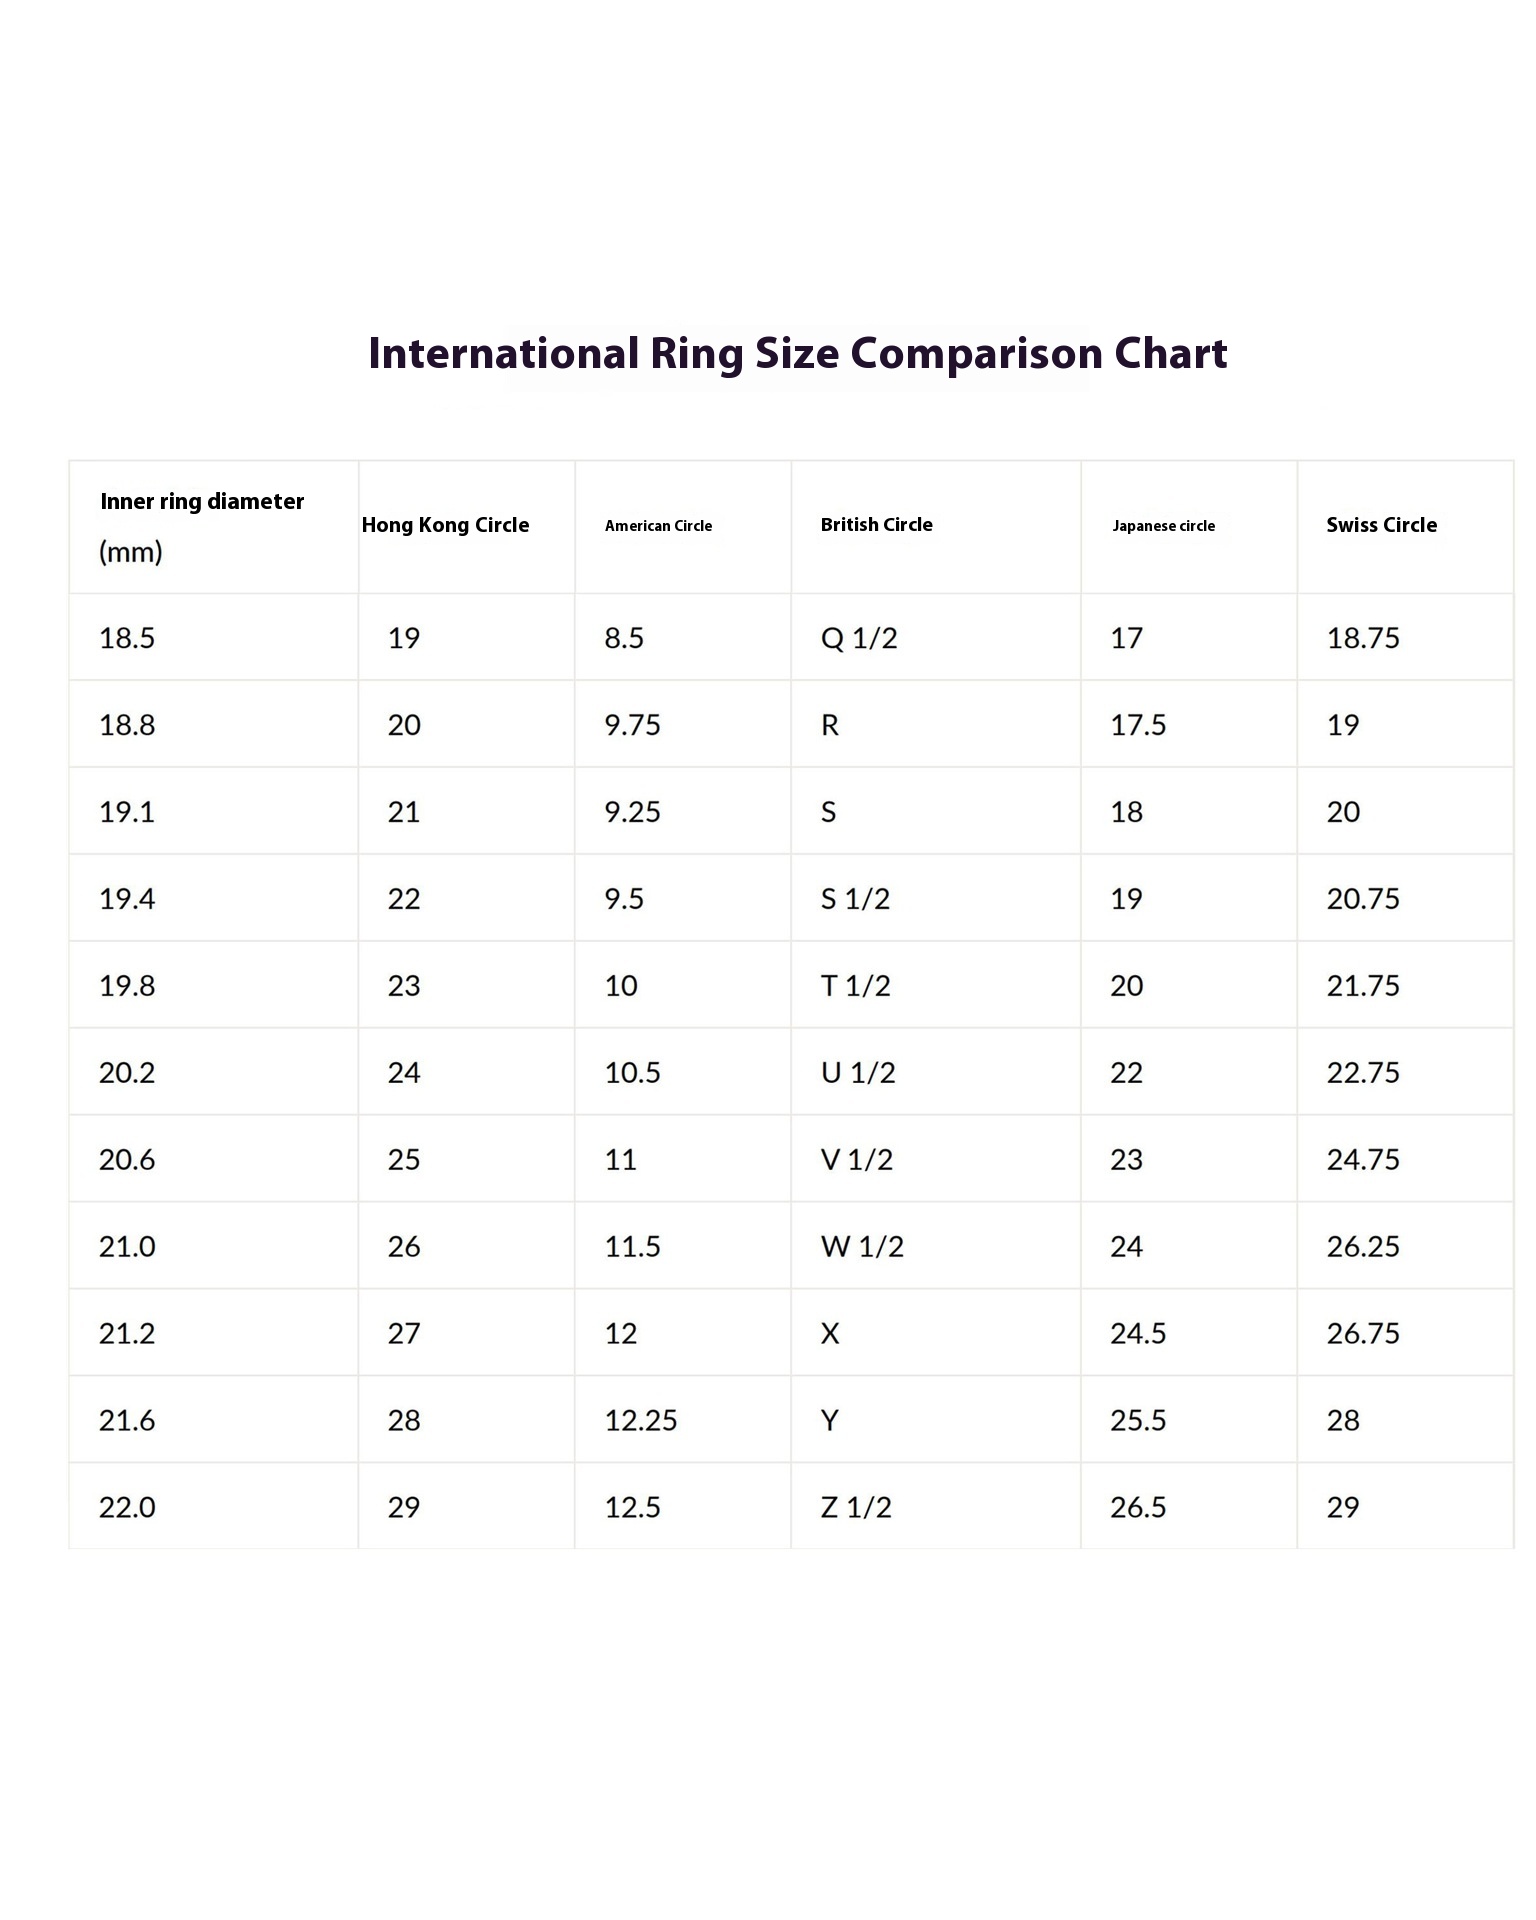Select the 26.25 Swiss size cell
Viewport: 1536px width, 1920px height.
click(1405, 1246)
